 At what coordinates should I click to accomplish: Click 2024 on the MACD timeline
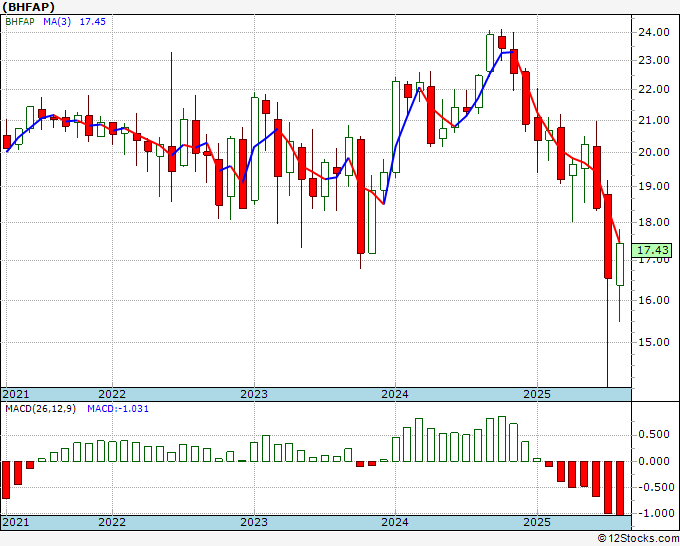tap(395, 522)
